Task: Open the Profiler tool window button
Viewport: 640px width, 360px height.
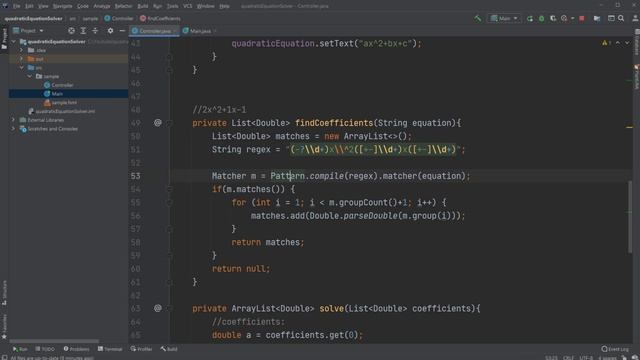Action: (141, 349)
